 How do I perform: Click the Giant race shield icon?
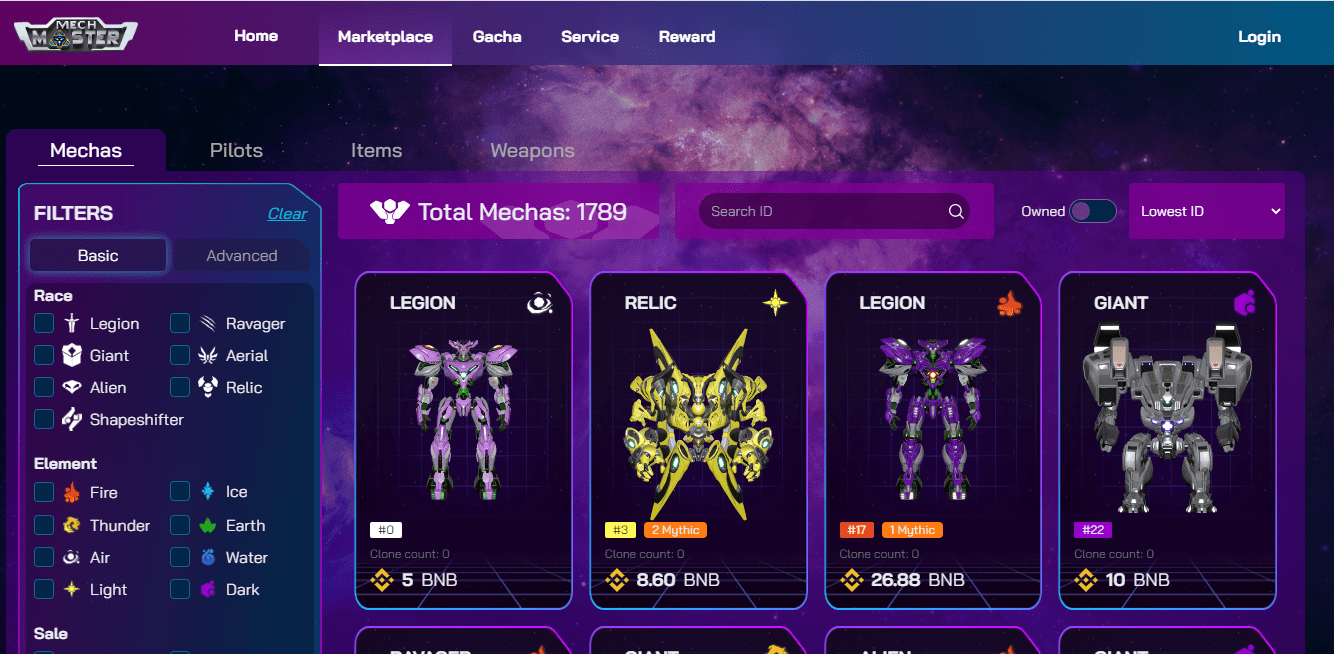coord(72,355)
